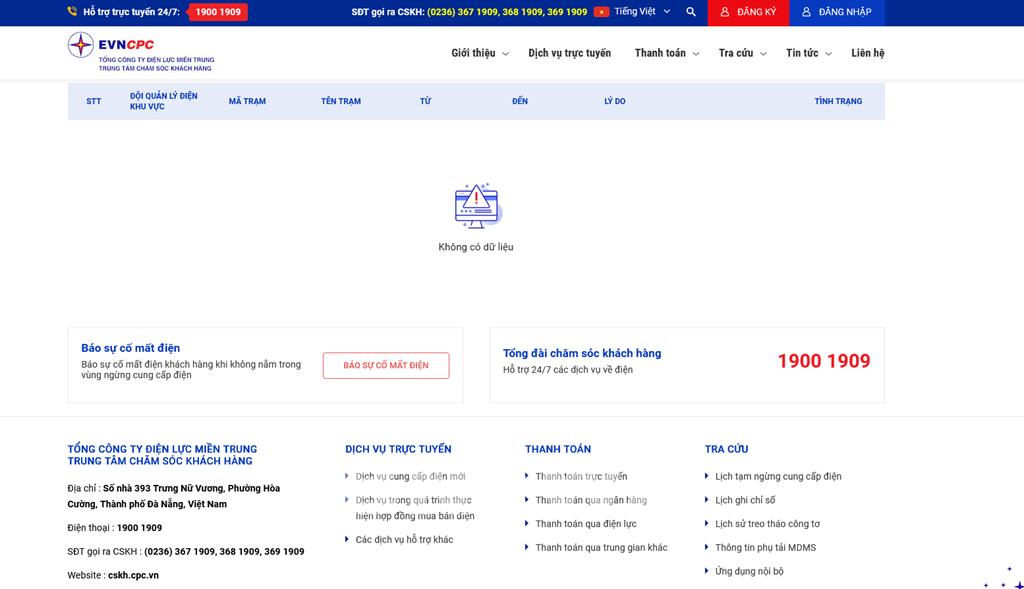Go to Dịch vụ trực tuyến menu
Viewport: 1024px width, 589px height.
click(x=569, y=53)
